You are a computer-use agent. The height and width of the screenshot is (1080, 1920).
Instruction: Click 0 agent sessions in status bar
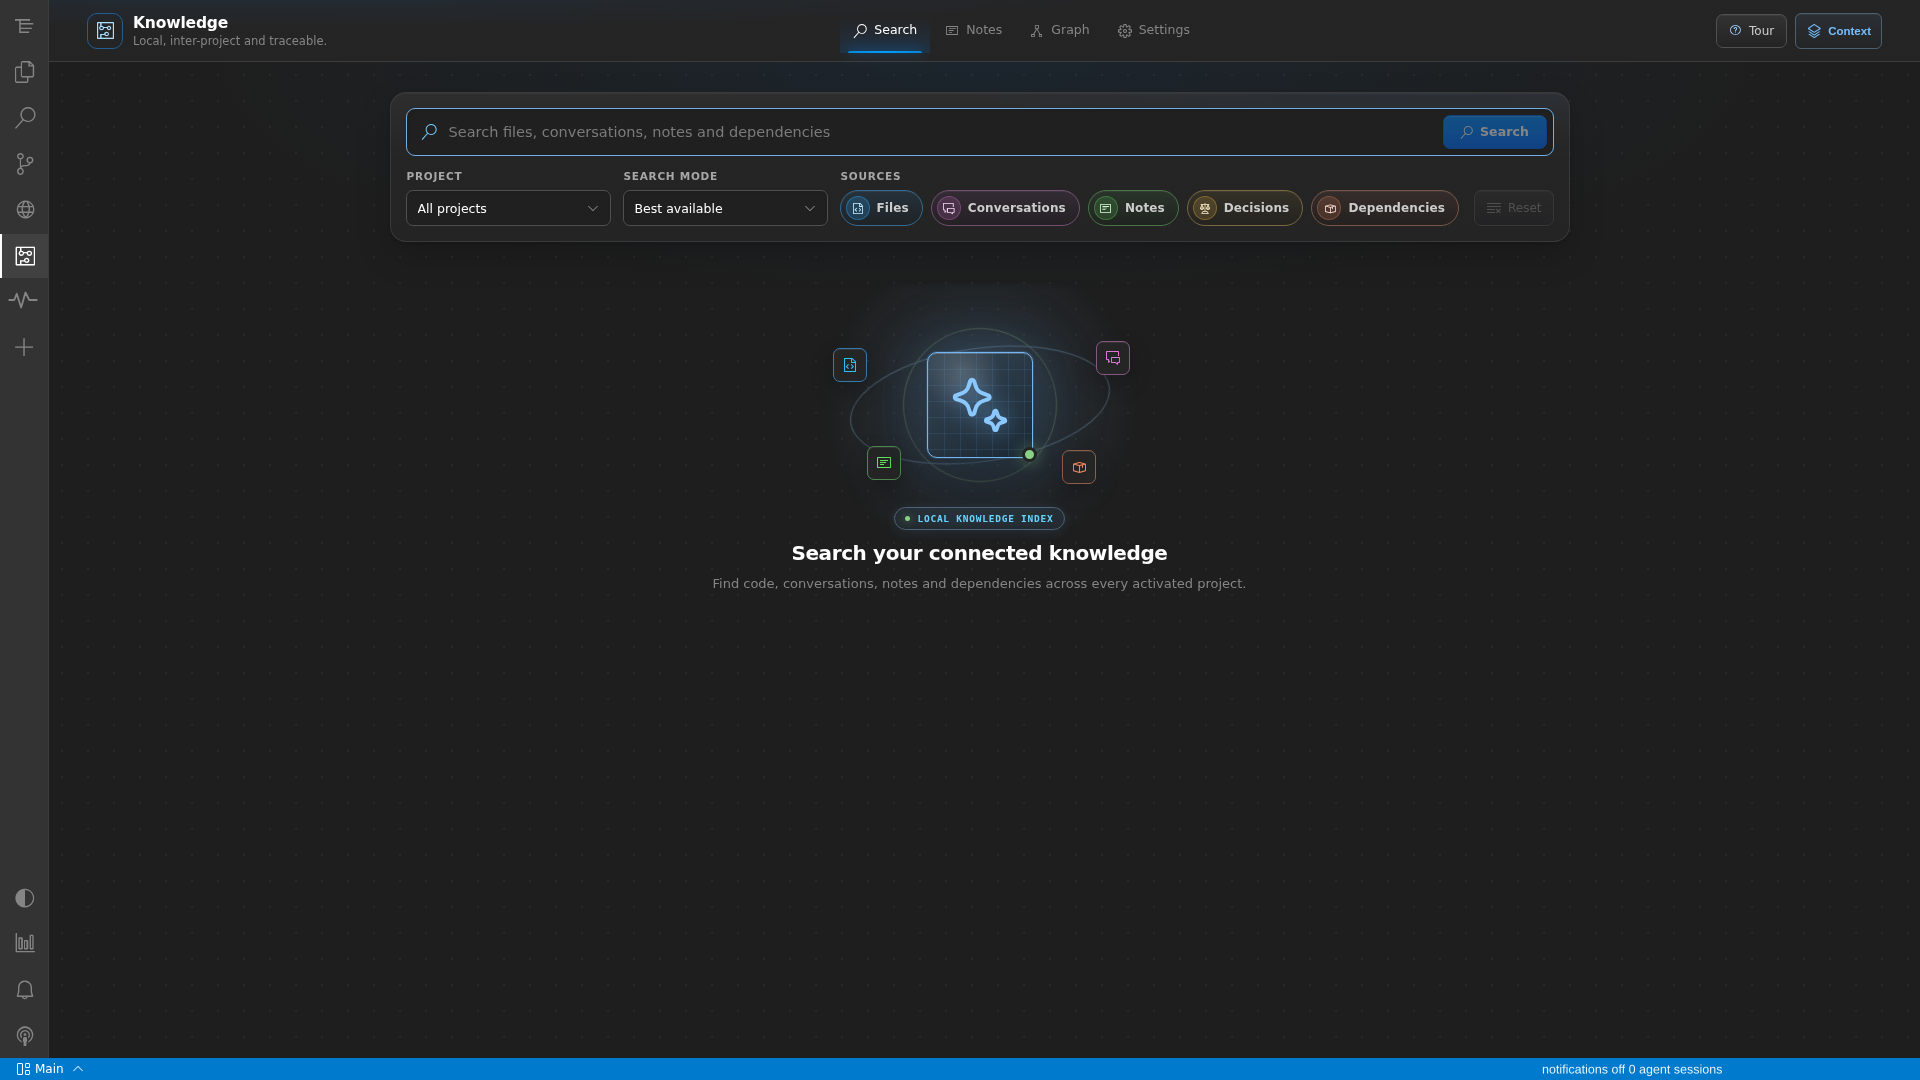[x=1676, y=1069]
